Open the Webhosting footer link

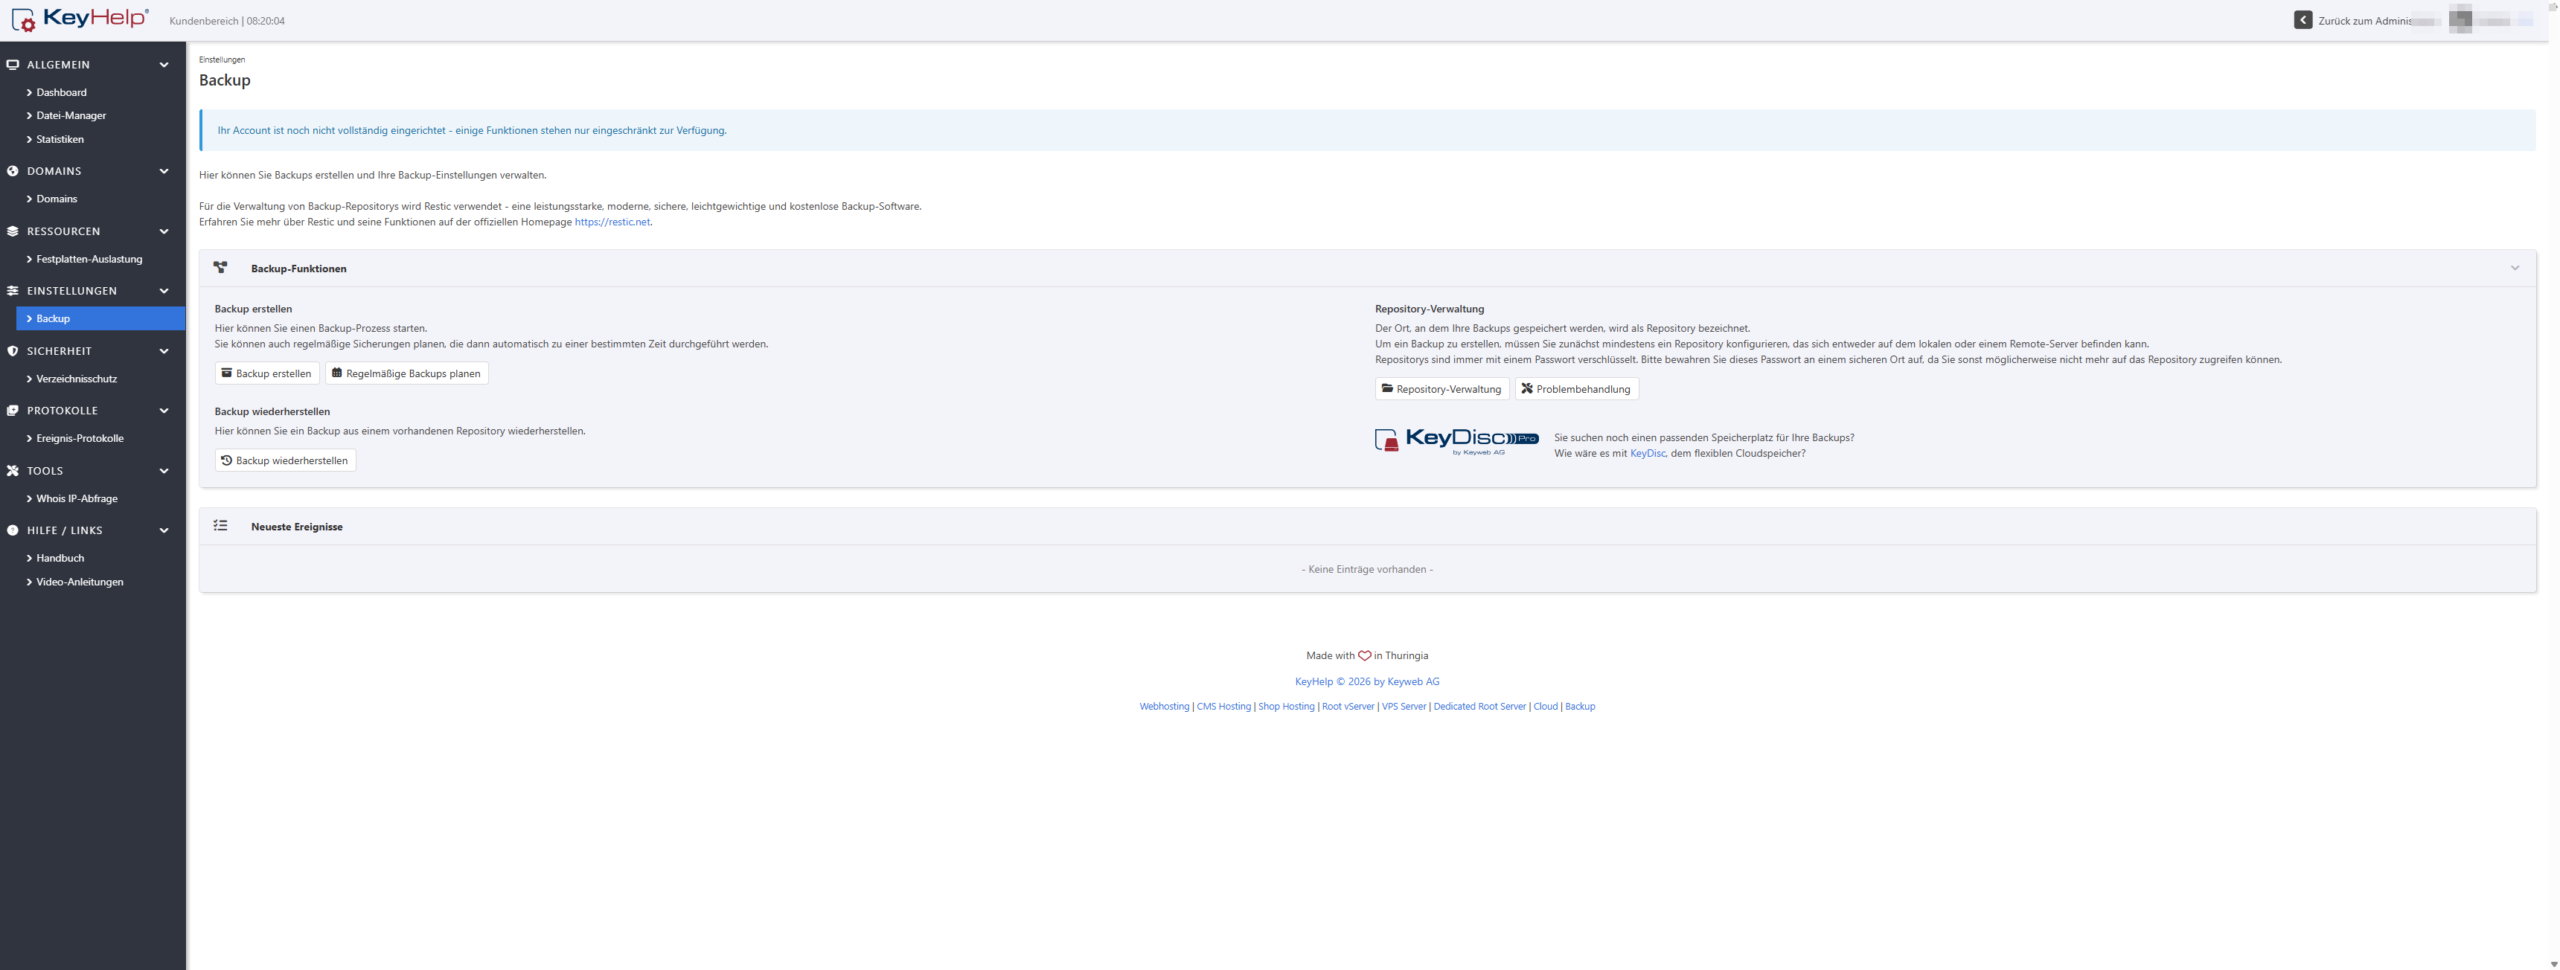click(1164, 706)
